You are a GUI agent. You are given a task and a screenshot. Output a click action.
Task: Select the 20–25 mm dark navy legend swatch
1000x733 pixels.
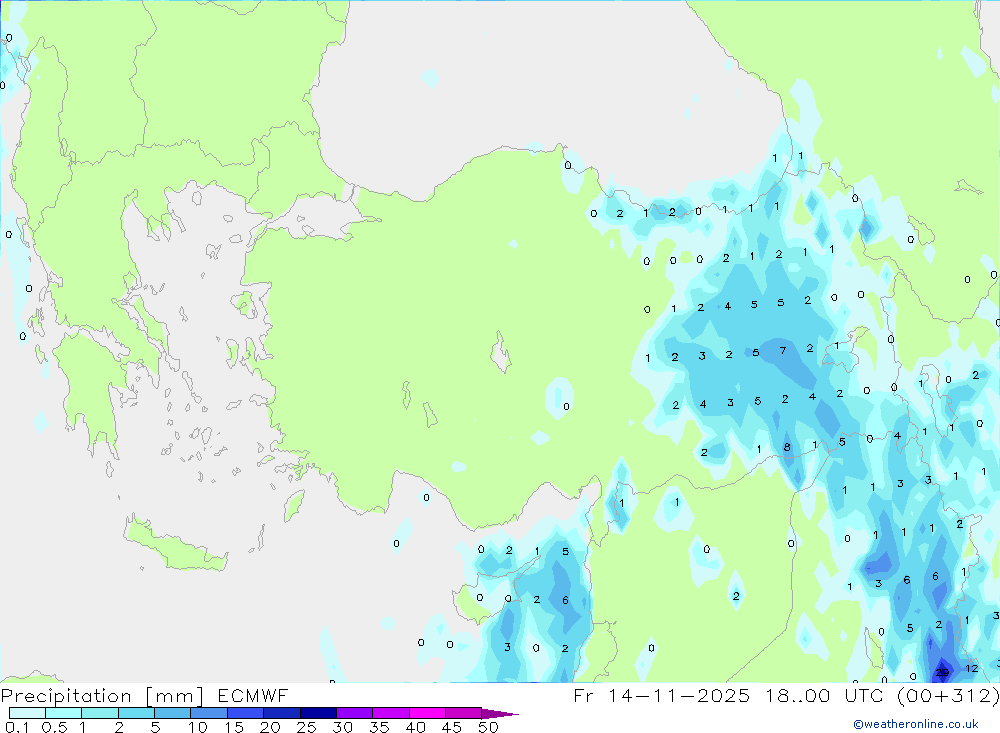pos(281,713)
